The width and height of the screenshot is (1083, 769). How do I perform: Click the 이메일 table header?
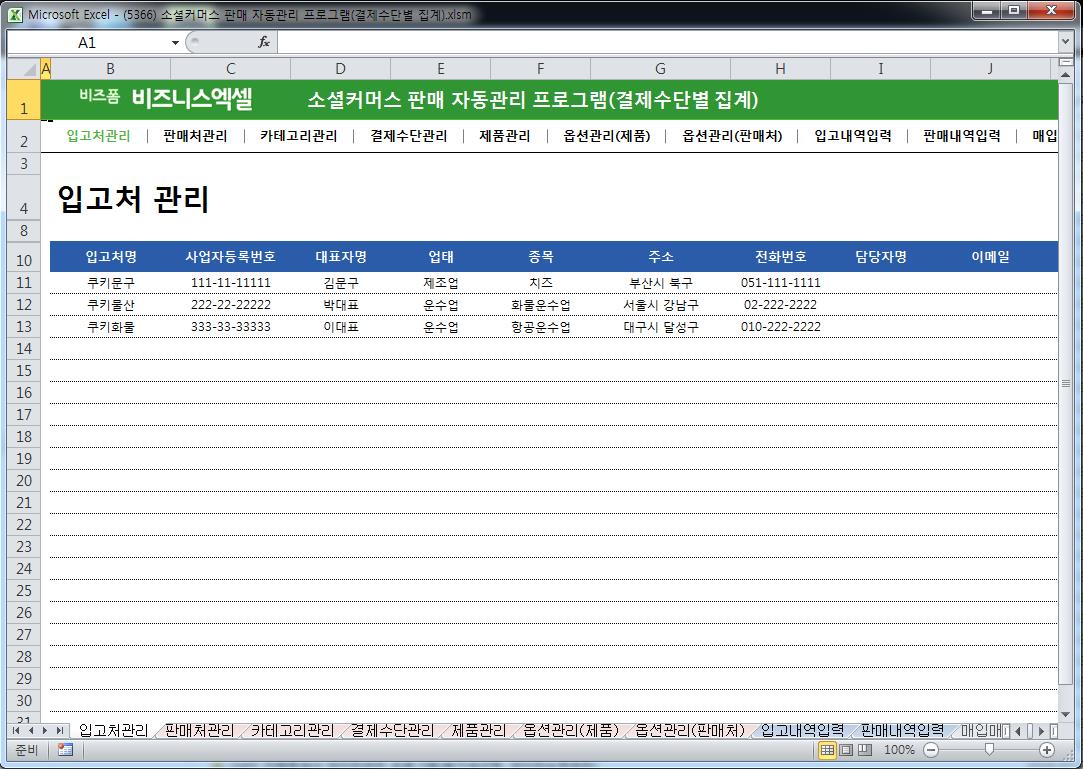click(x=990, y=256)
